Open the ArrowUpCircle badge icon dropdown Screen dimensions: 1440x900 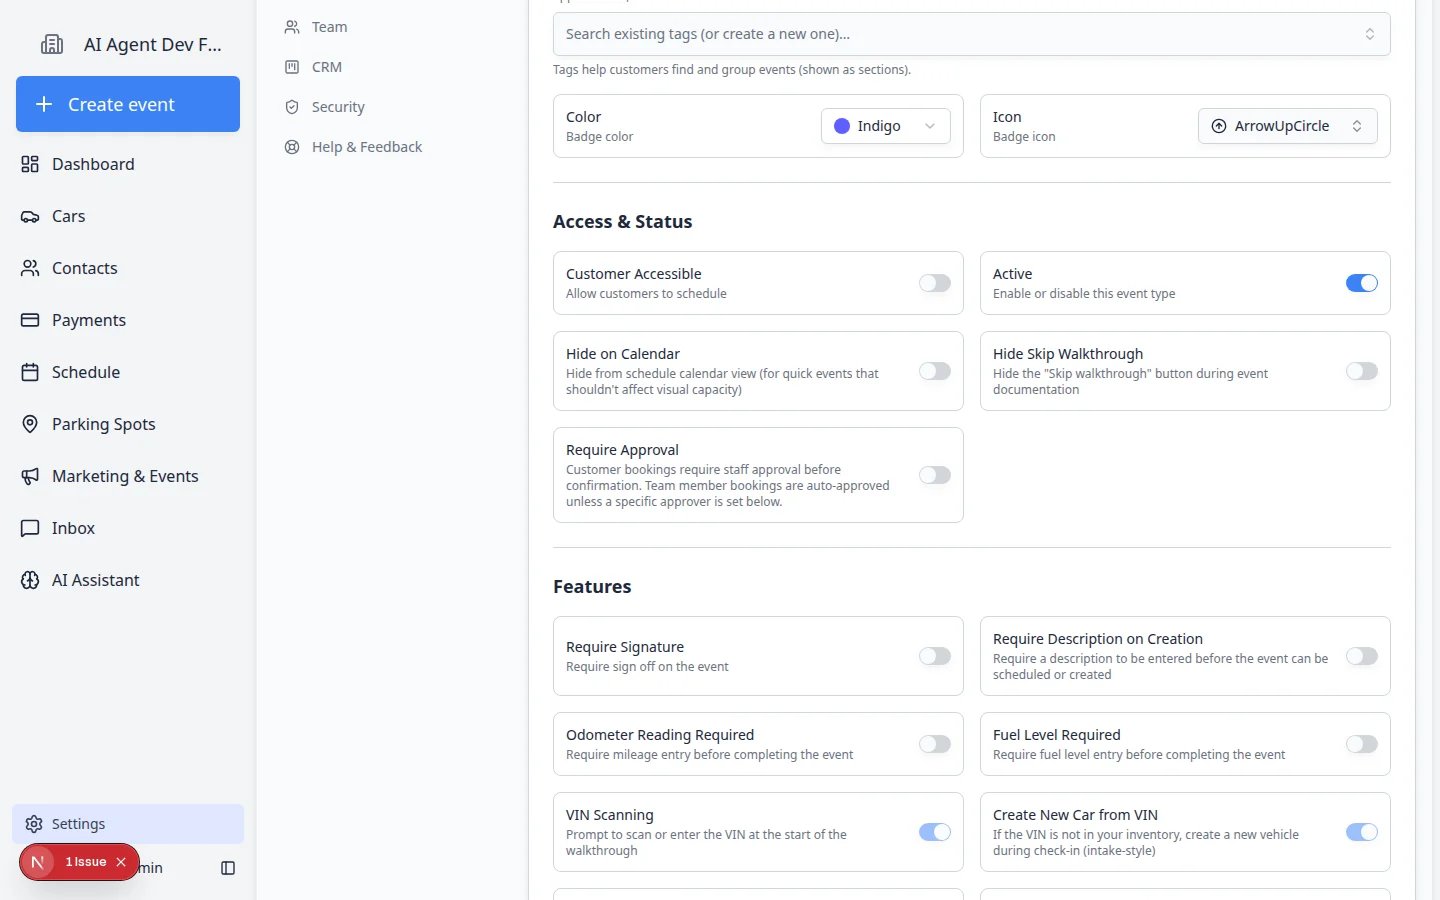click(x=1288, y=126)
